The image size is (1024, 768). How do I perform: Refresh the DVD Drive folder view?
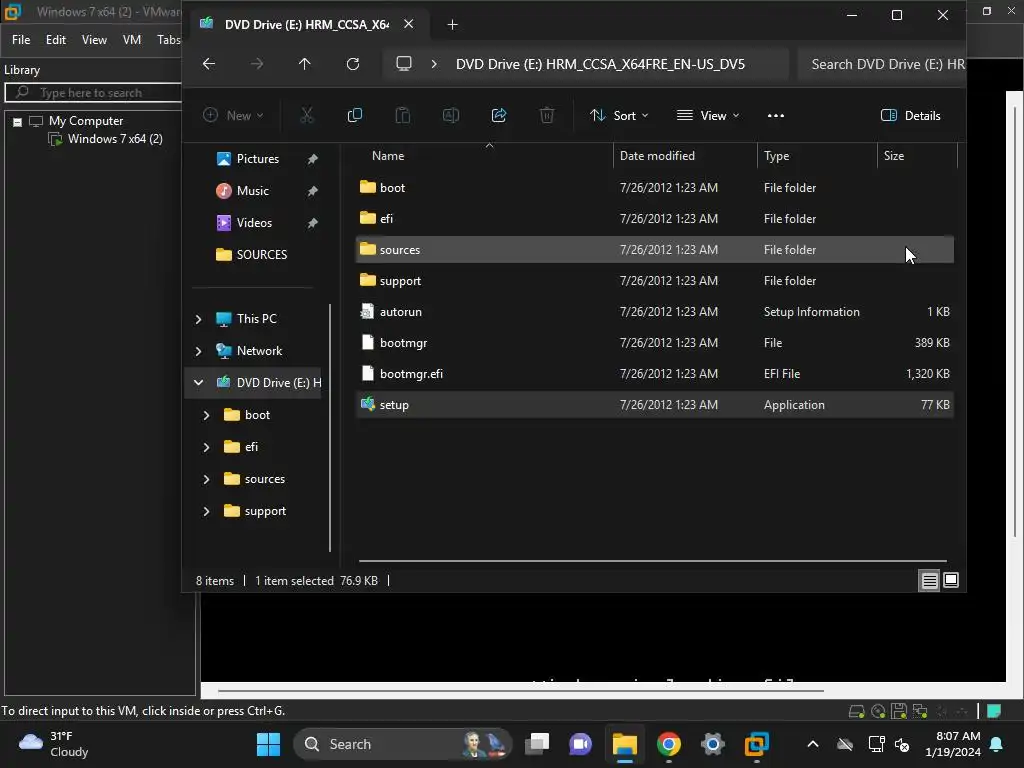pos(353,63)
